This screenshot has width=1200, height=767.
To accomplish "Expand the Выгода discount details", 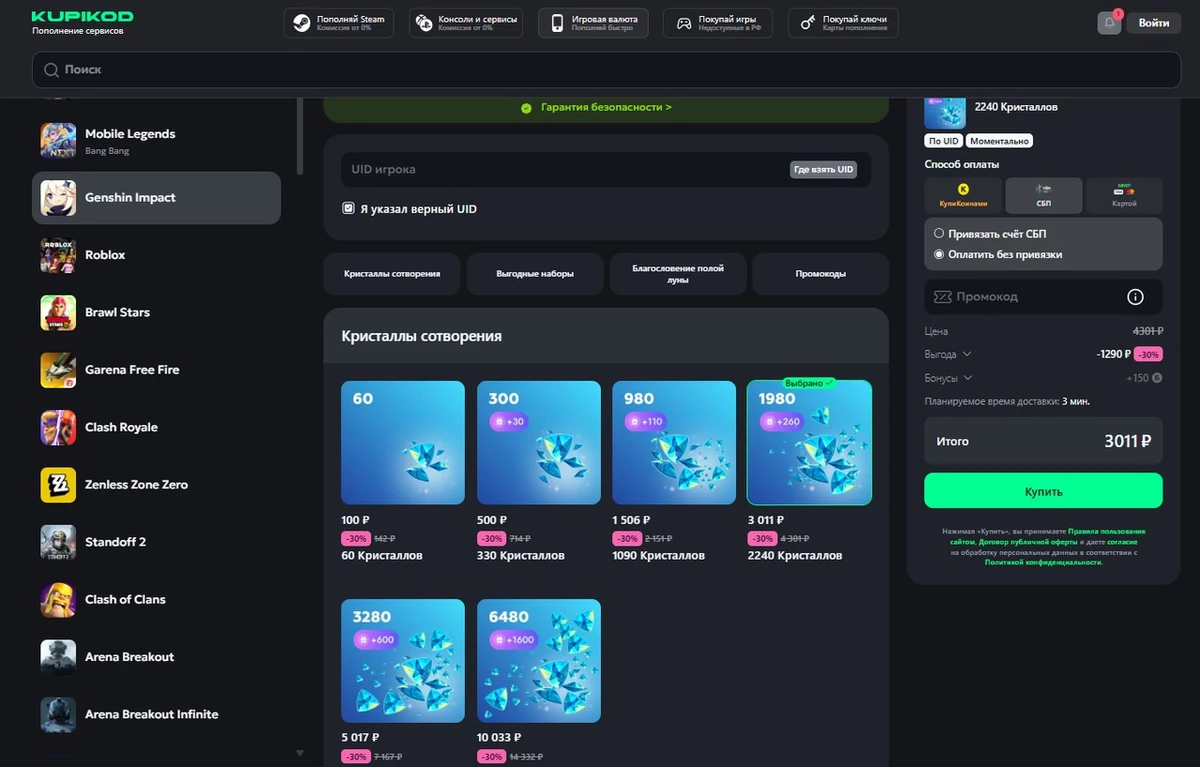I will [x=948, y=354].
